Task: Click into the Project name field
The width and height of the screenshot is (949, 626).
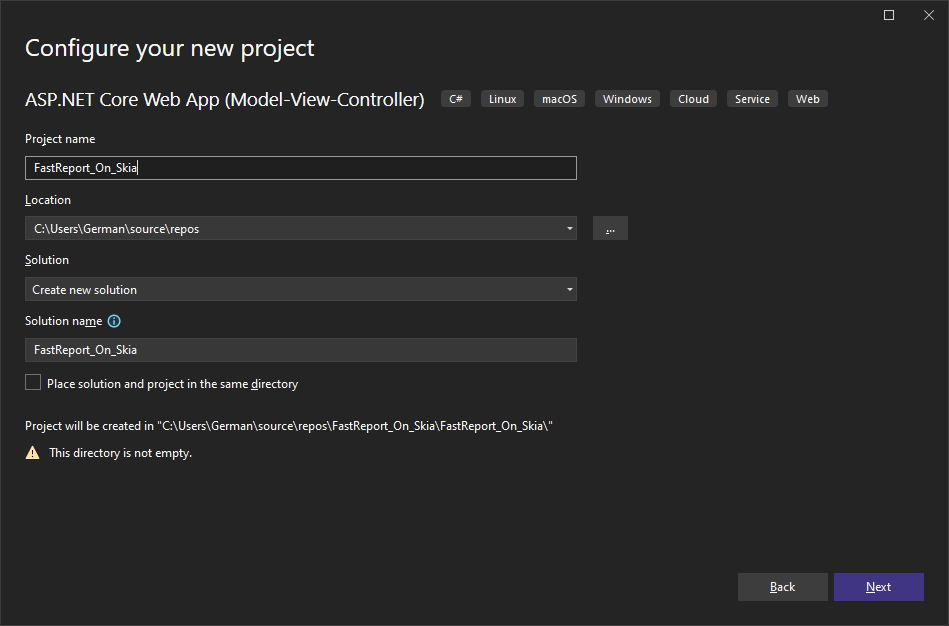Action: point(300,169)
